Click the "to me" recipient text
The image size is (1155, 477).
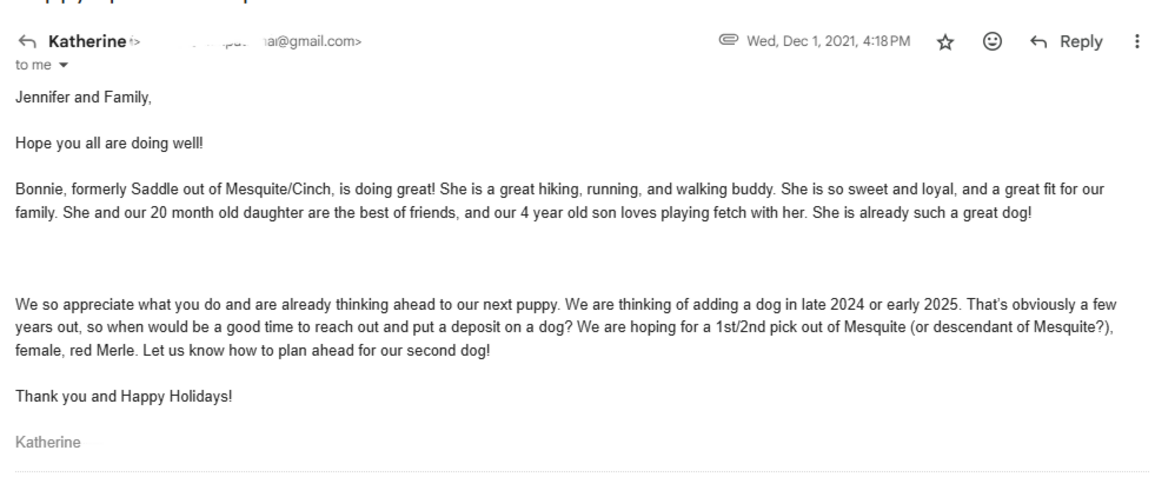33,65
